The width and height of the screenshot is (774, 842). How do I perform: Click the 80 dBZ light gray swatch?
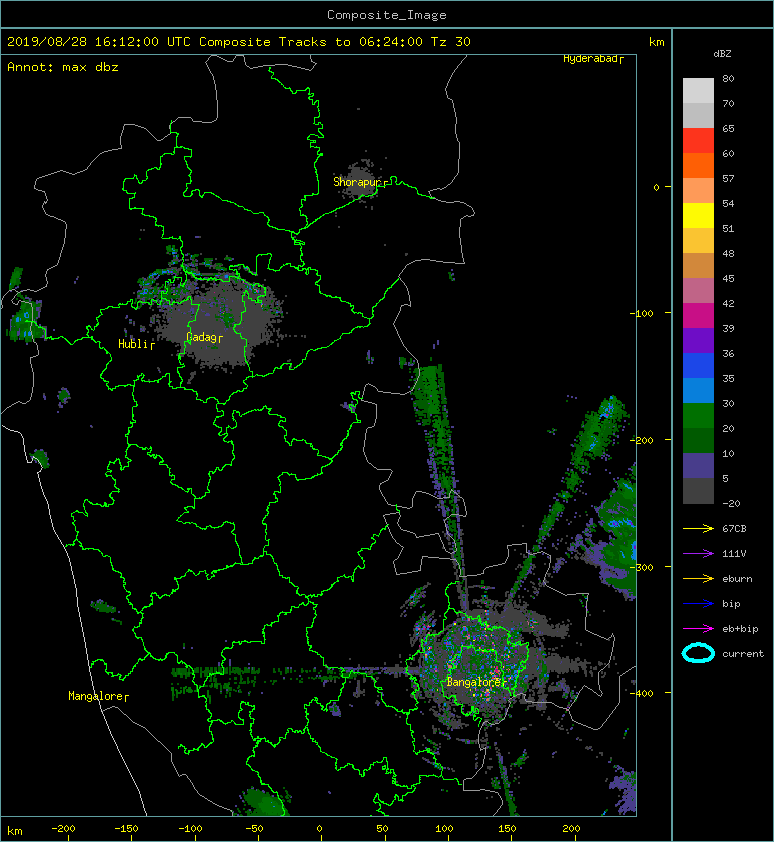698,90
